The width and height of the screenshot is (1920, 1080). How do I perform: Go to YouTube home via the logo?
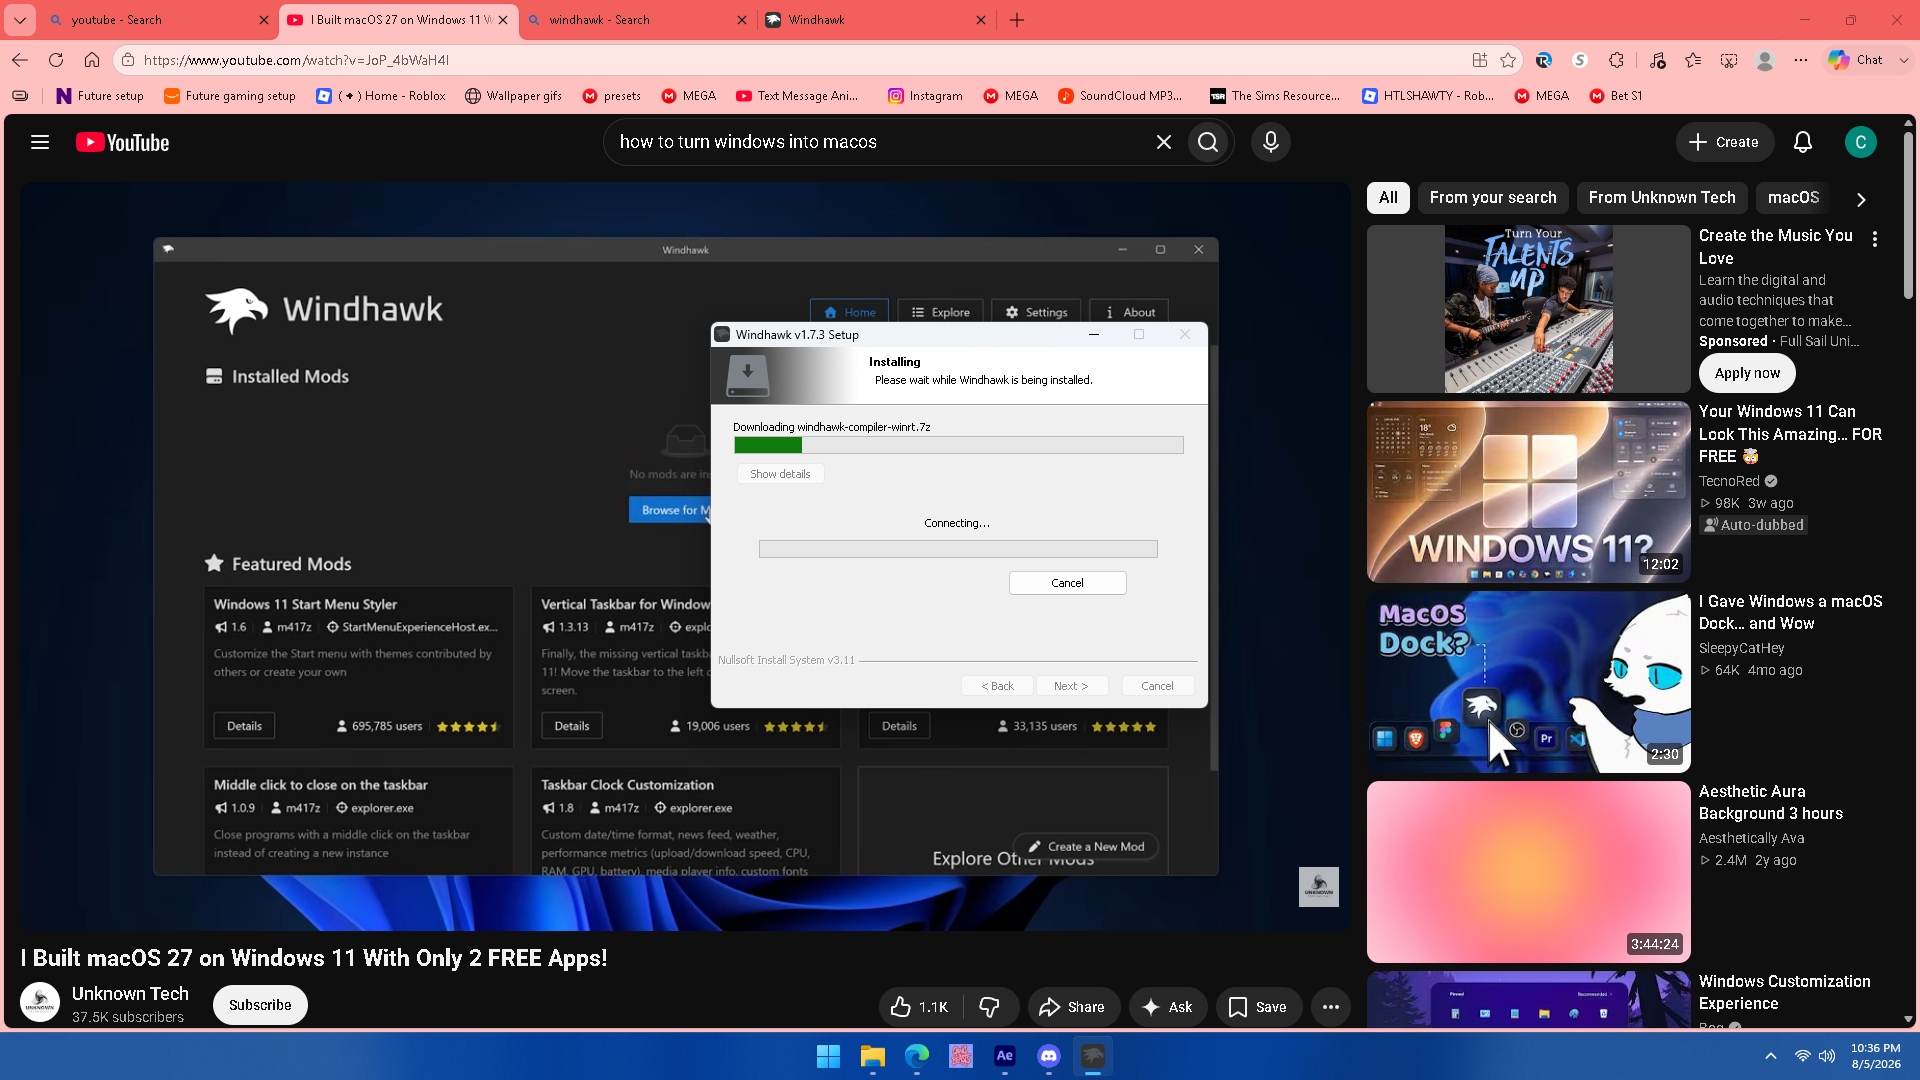123,142
